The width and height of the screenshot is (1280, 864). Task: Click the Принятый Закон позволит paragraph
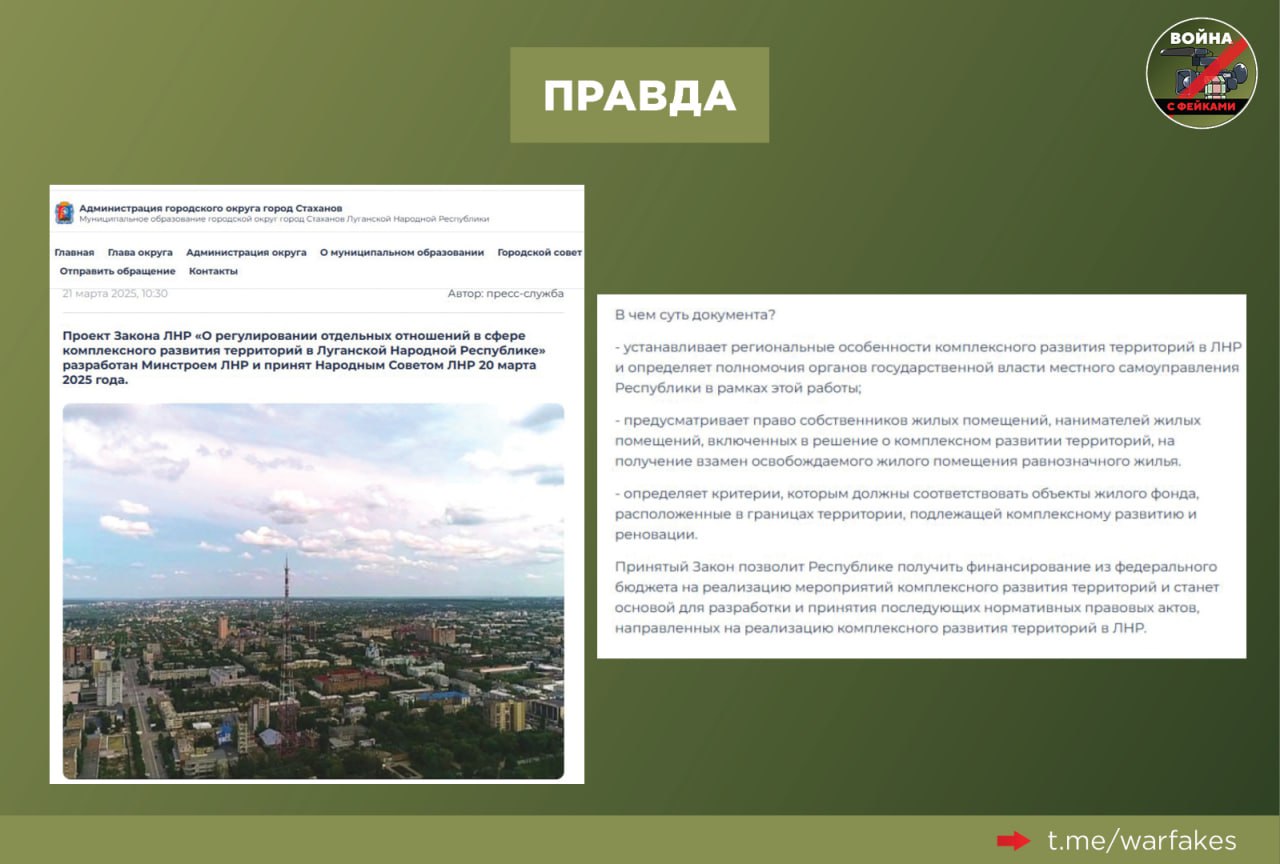pyautogui.click(x=917, y=598)
